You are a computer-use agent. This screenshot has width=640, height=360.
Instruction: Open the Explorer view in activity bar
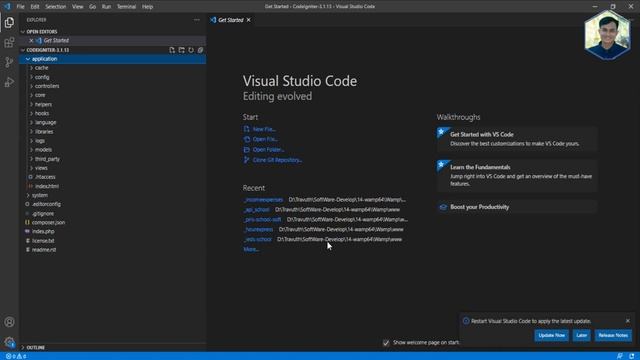click(x=9, y=22)
